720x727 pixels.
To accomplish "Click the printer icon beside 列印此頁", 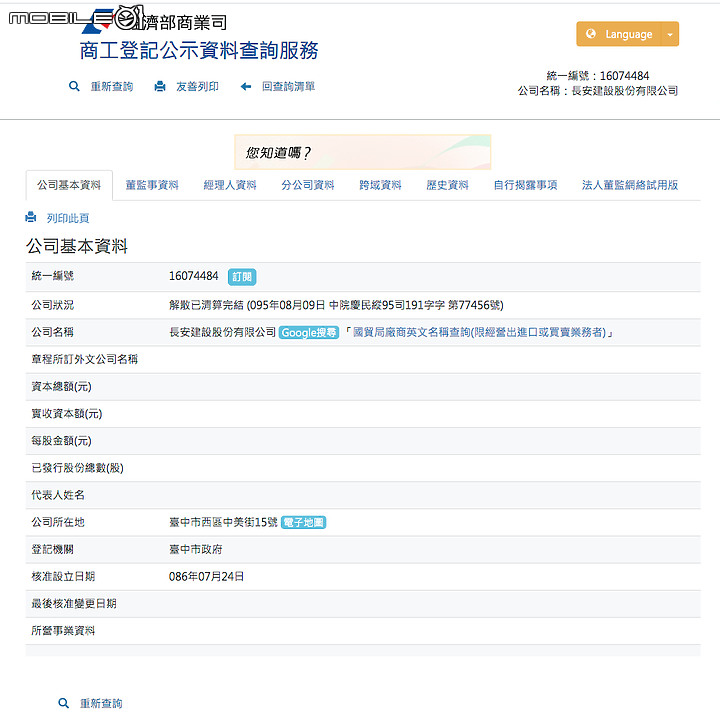I will 31,217.
